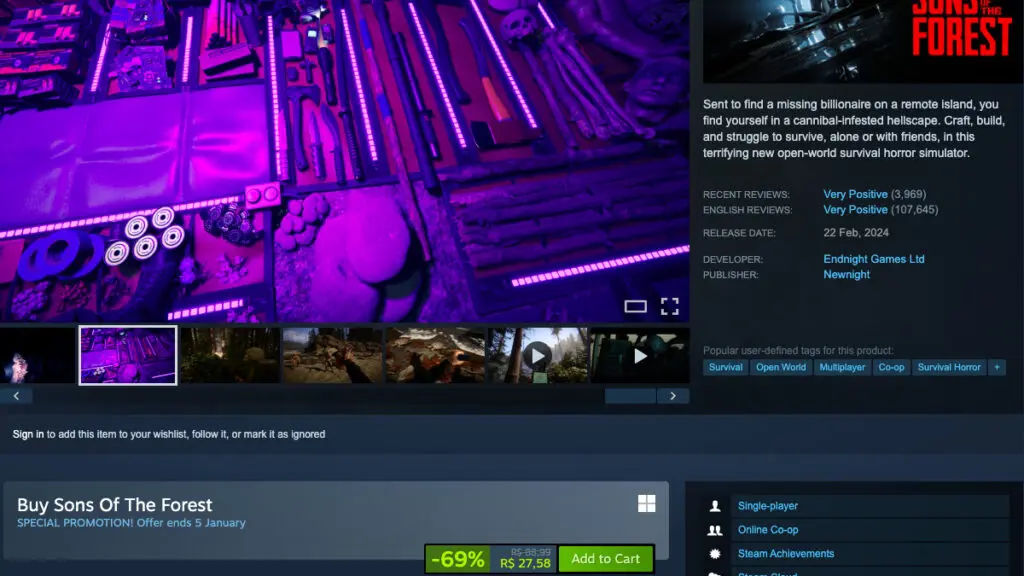Image resolution: width=1024 pixels, height=576 pixels.
Task: Click Add to Cart for Sons Of The Forest
Action: point(606,559)
